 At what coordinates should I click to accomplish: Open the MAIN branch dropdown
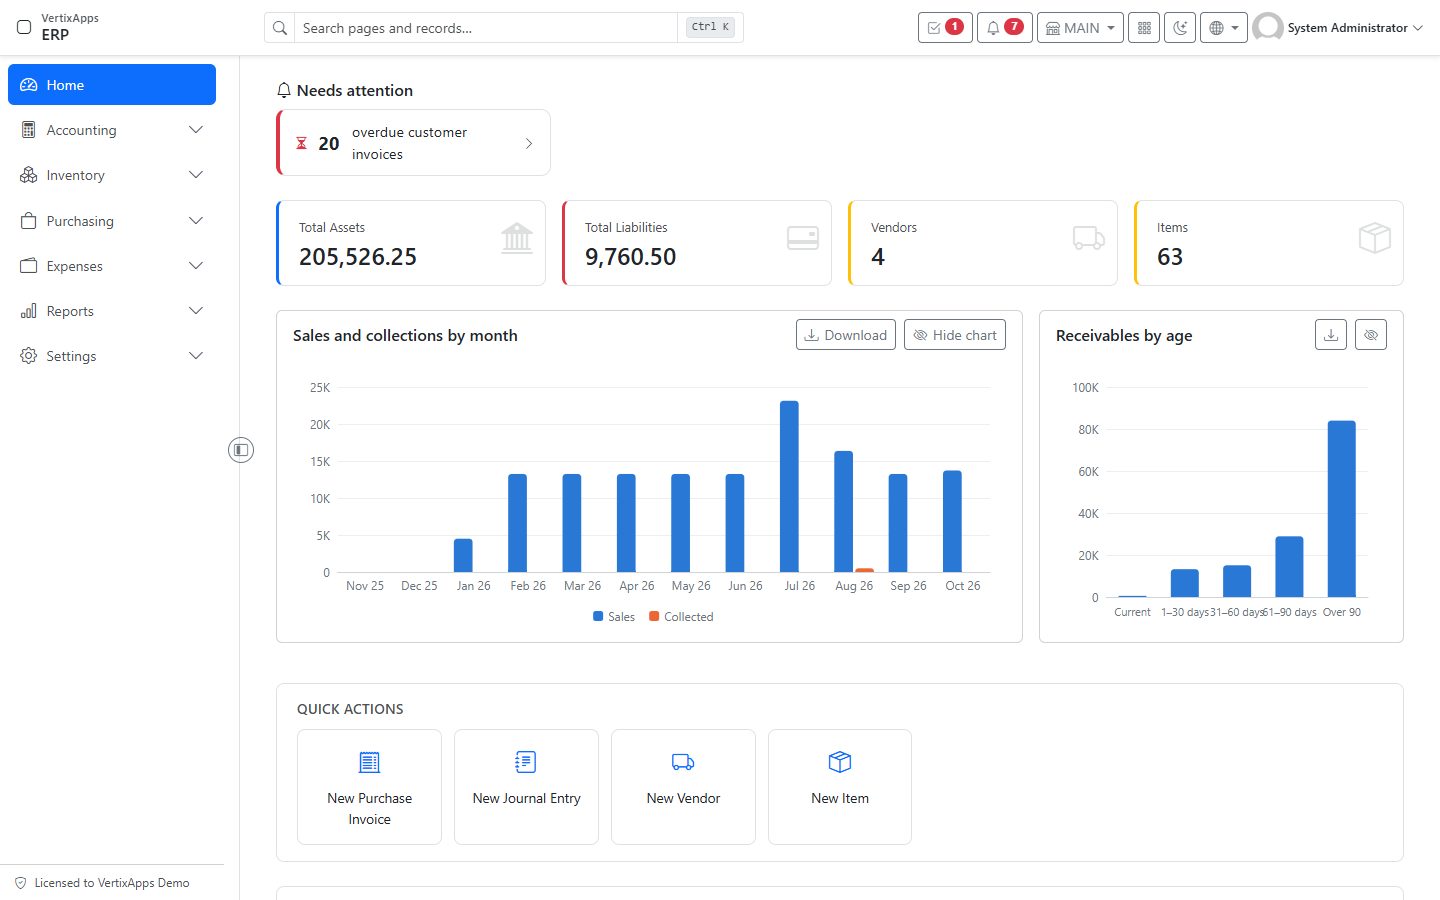pyautogui.click(x=1080, y=28)
